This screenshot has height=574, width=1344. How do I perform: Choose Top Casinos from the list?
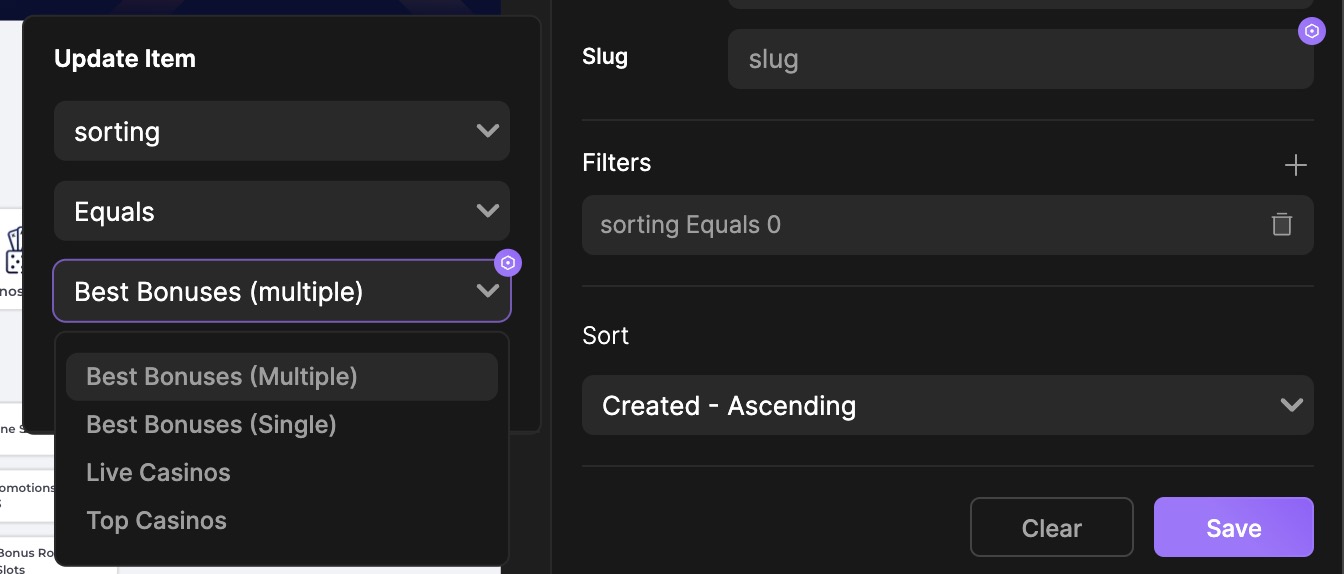156,520
